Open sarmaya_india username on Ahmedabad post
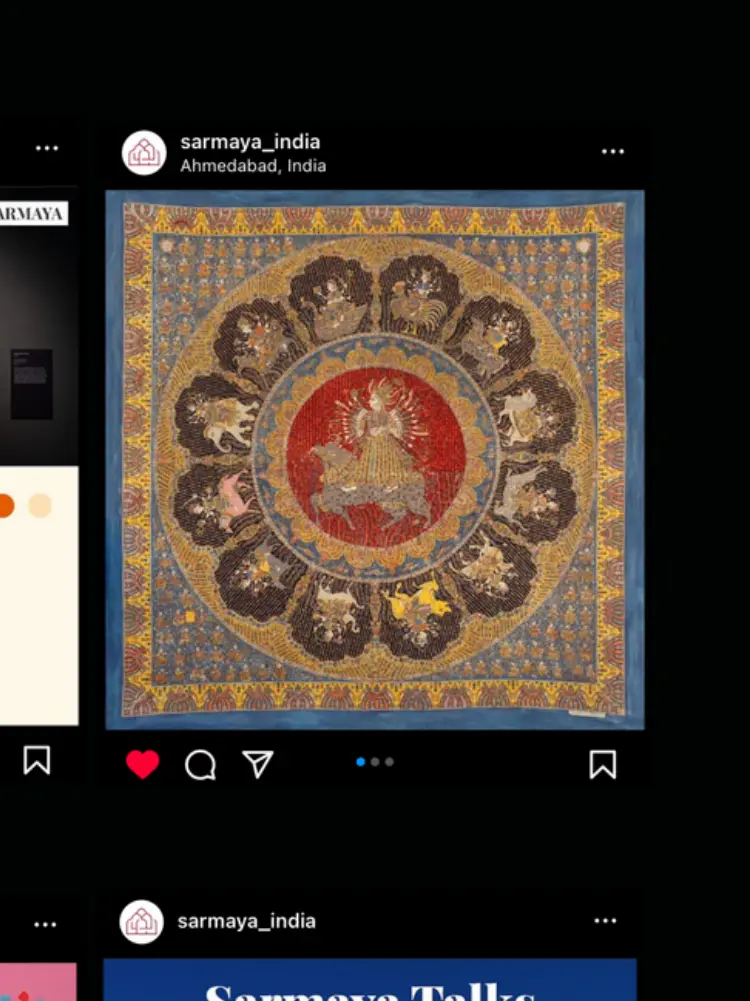Image resolution: width=750 pixels, height=1001 pixels. click(x=250, y=142)
